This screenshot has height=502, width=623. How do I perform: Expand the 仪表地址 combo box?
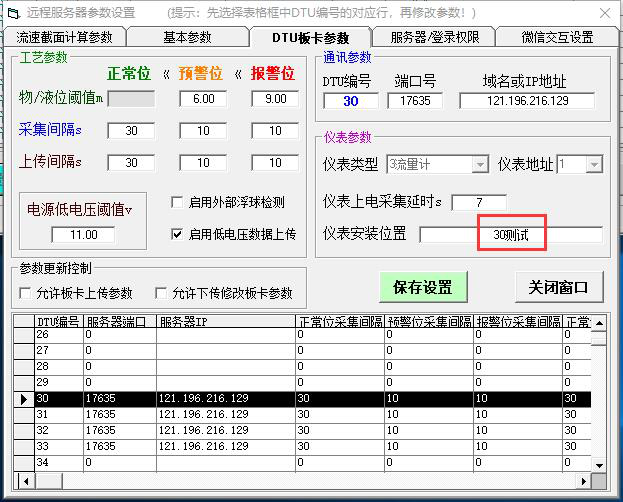(x=593, y=164)
